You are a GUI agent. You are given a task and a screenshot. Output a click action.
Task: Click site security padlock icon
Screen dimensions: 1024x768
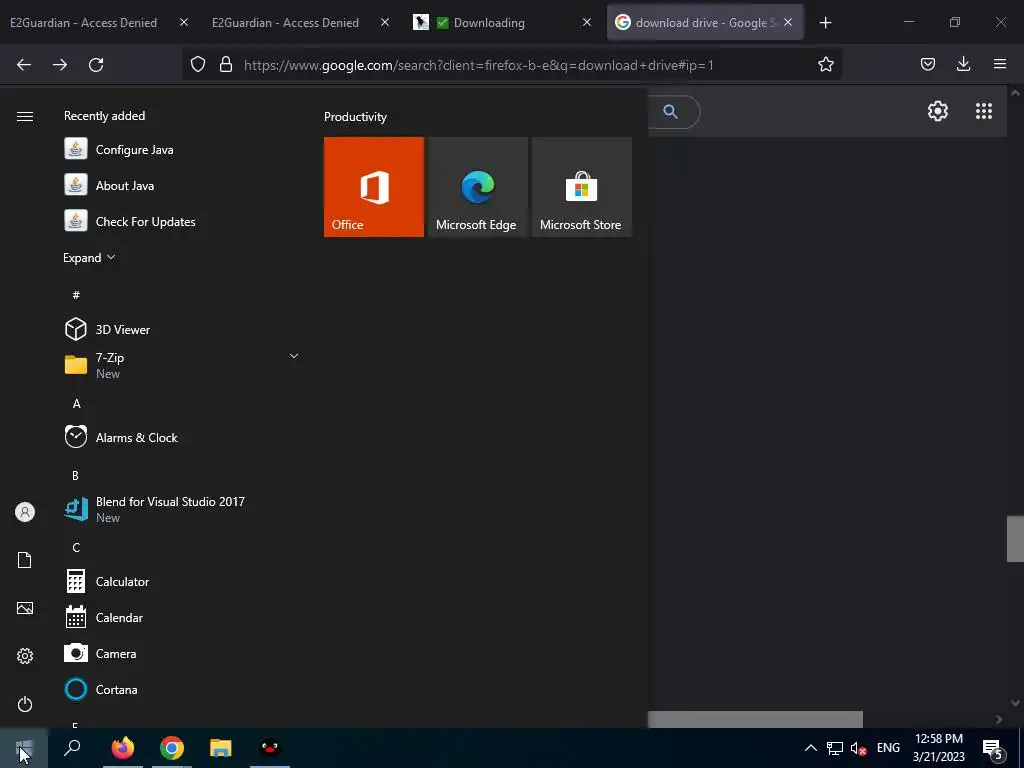226,64
